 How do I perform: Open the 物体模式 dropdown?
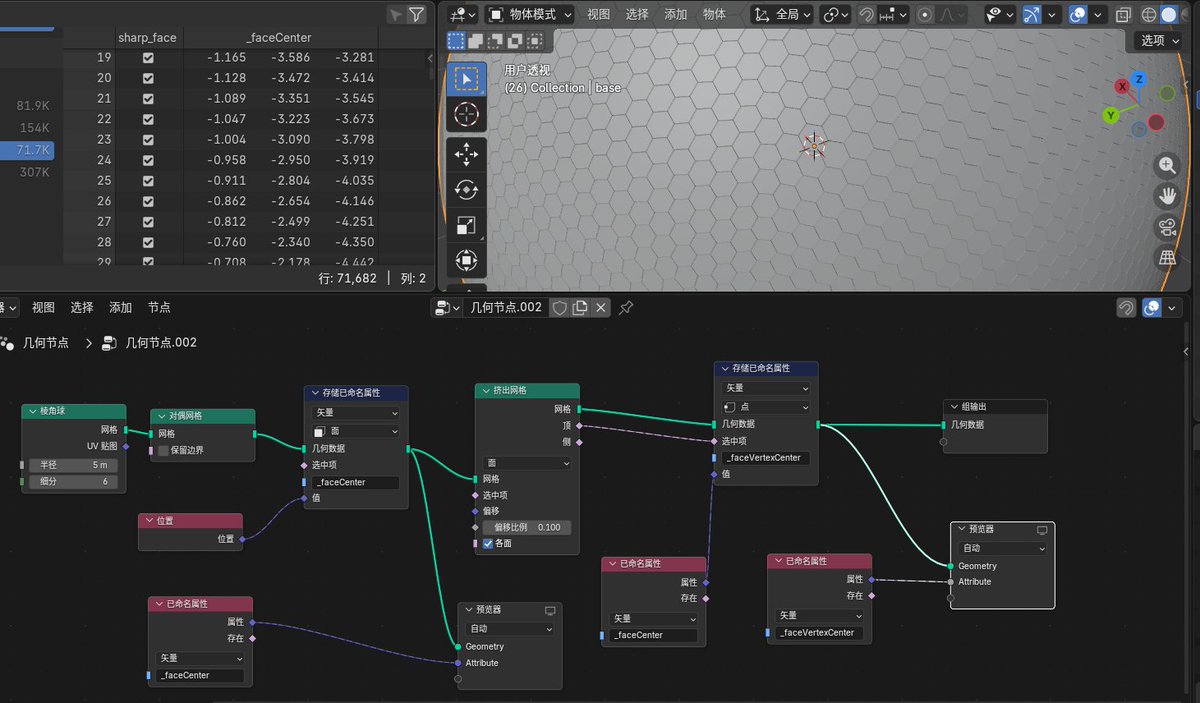point(530,14)
